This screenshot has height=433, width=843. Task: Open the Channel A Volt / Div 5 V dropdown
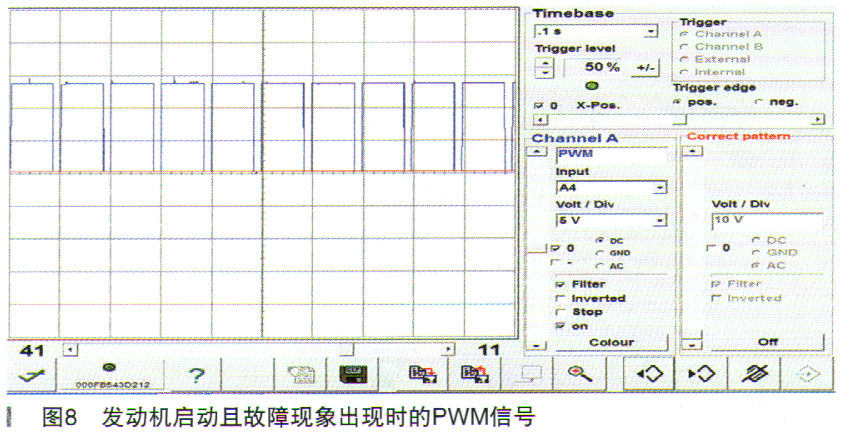[x=660, y=220]
